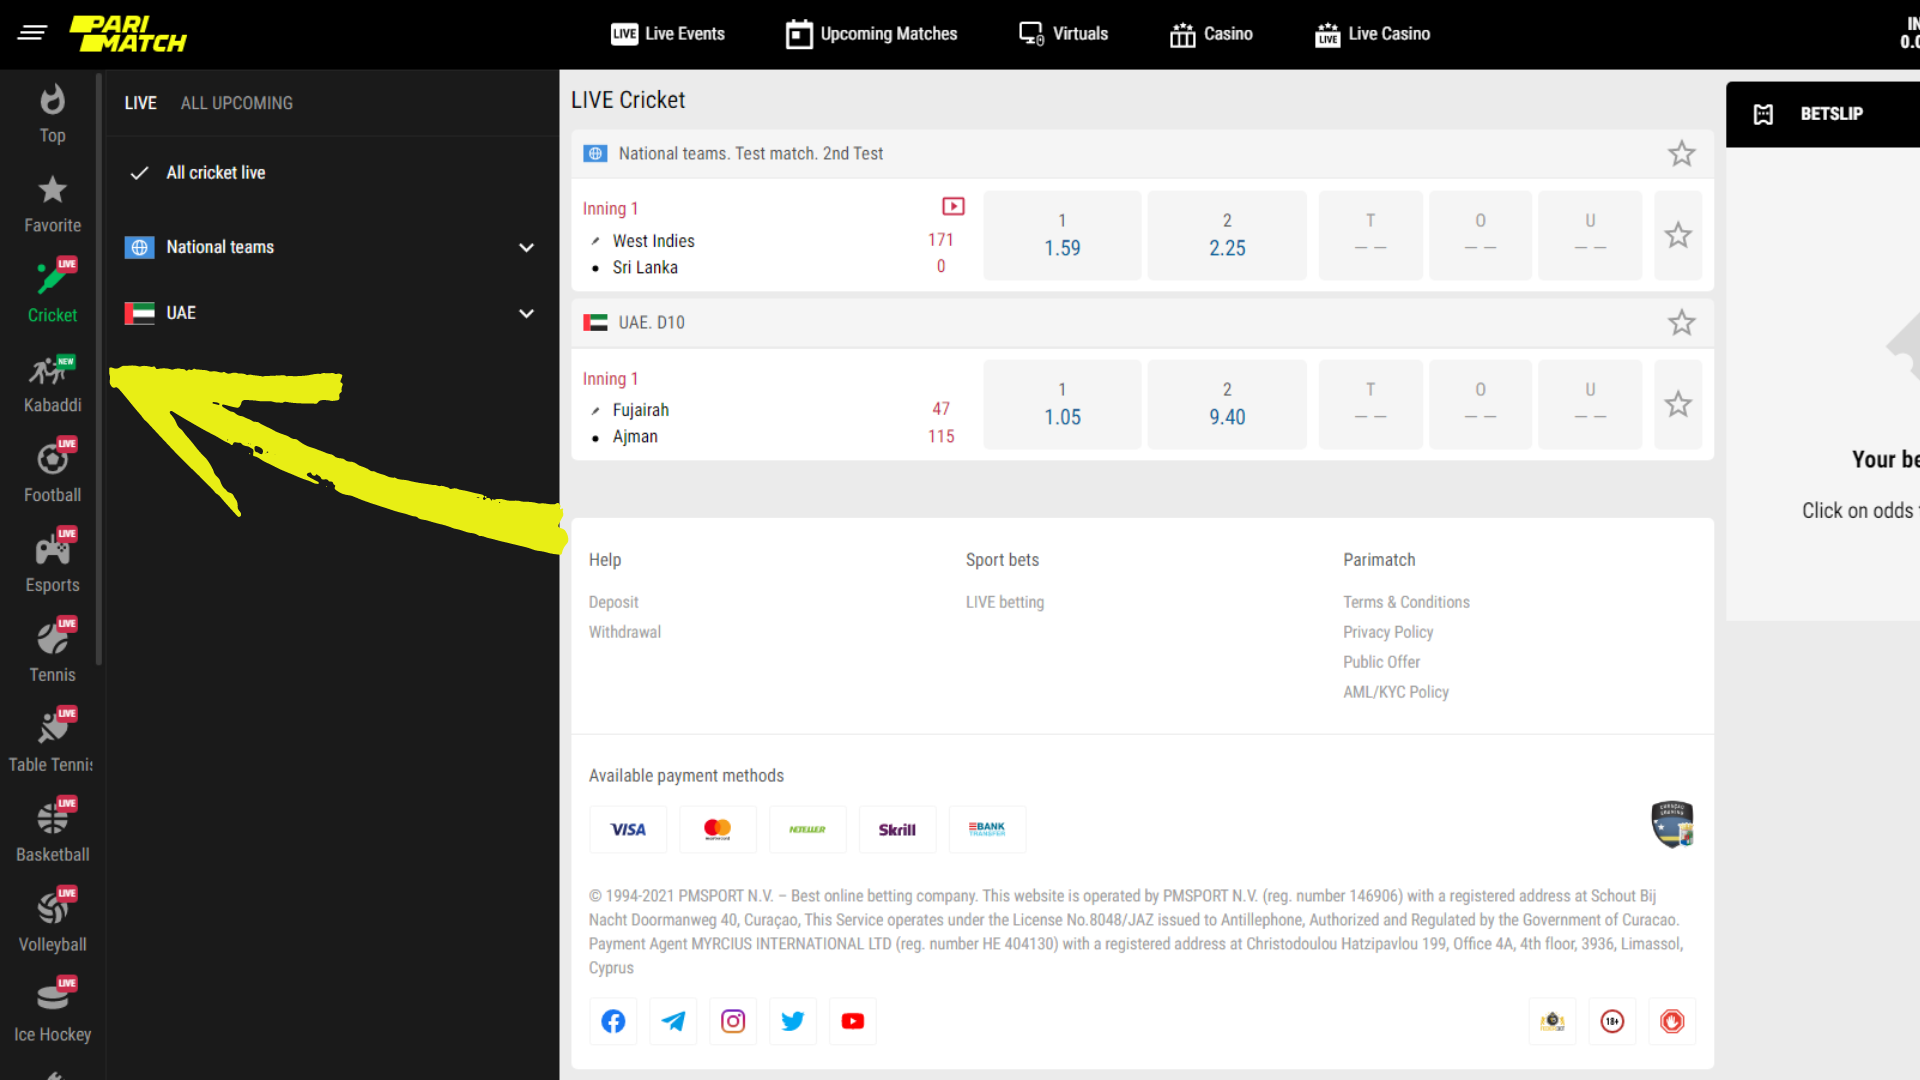Expand the National teams chevron

click(526, 248)
